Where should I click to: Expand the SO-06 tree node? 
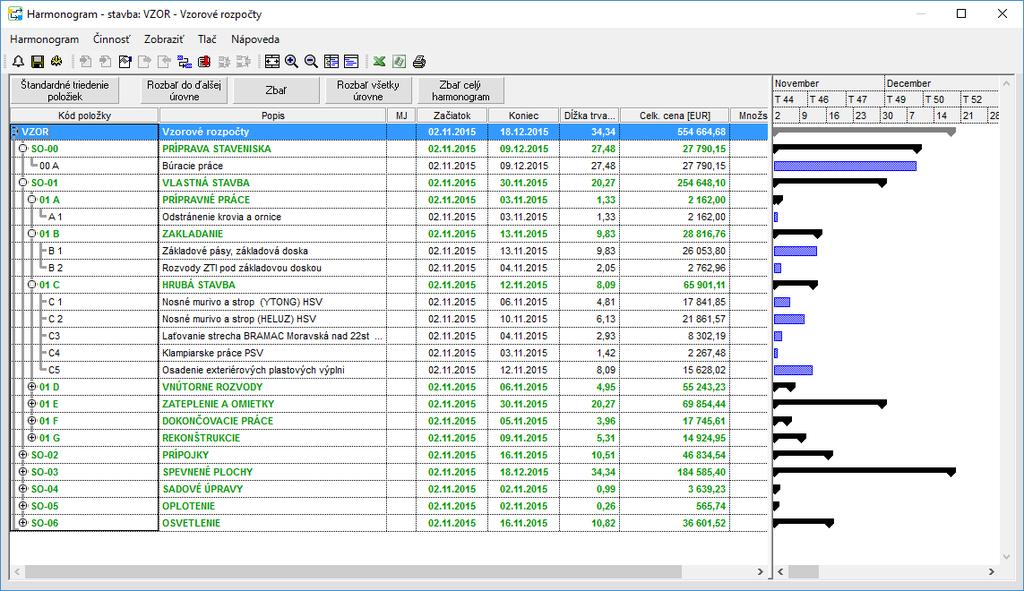pyautogui.click(x=23, y=522)
